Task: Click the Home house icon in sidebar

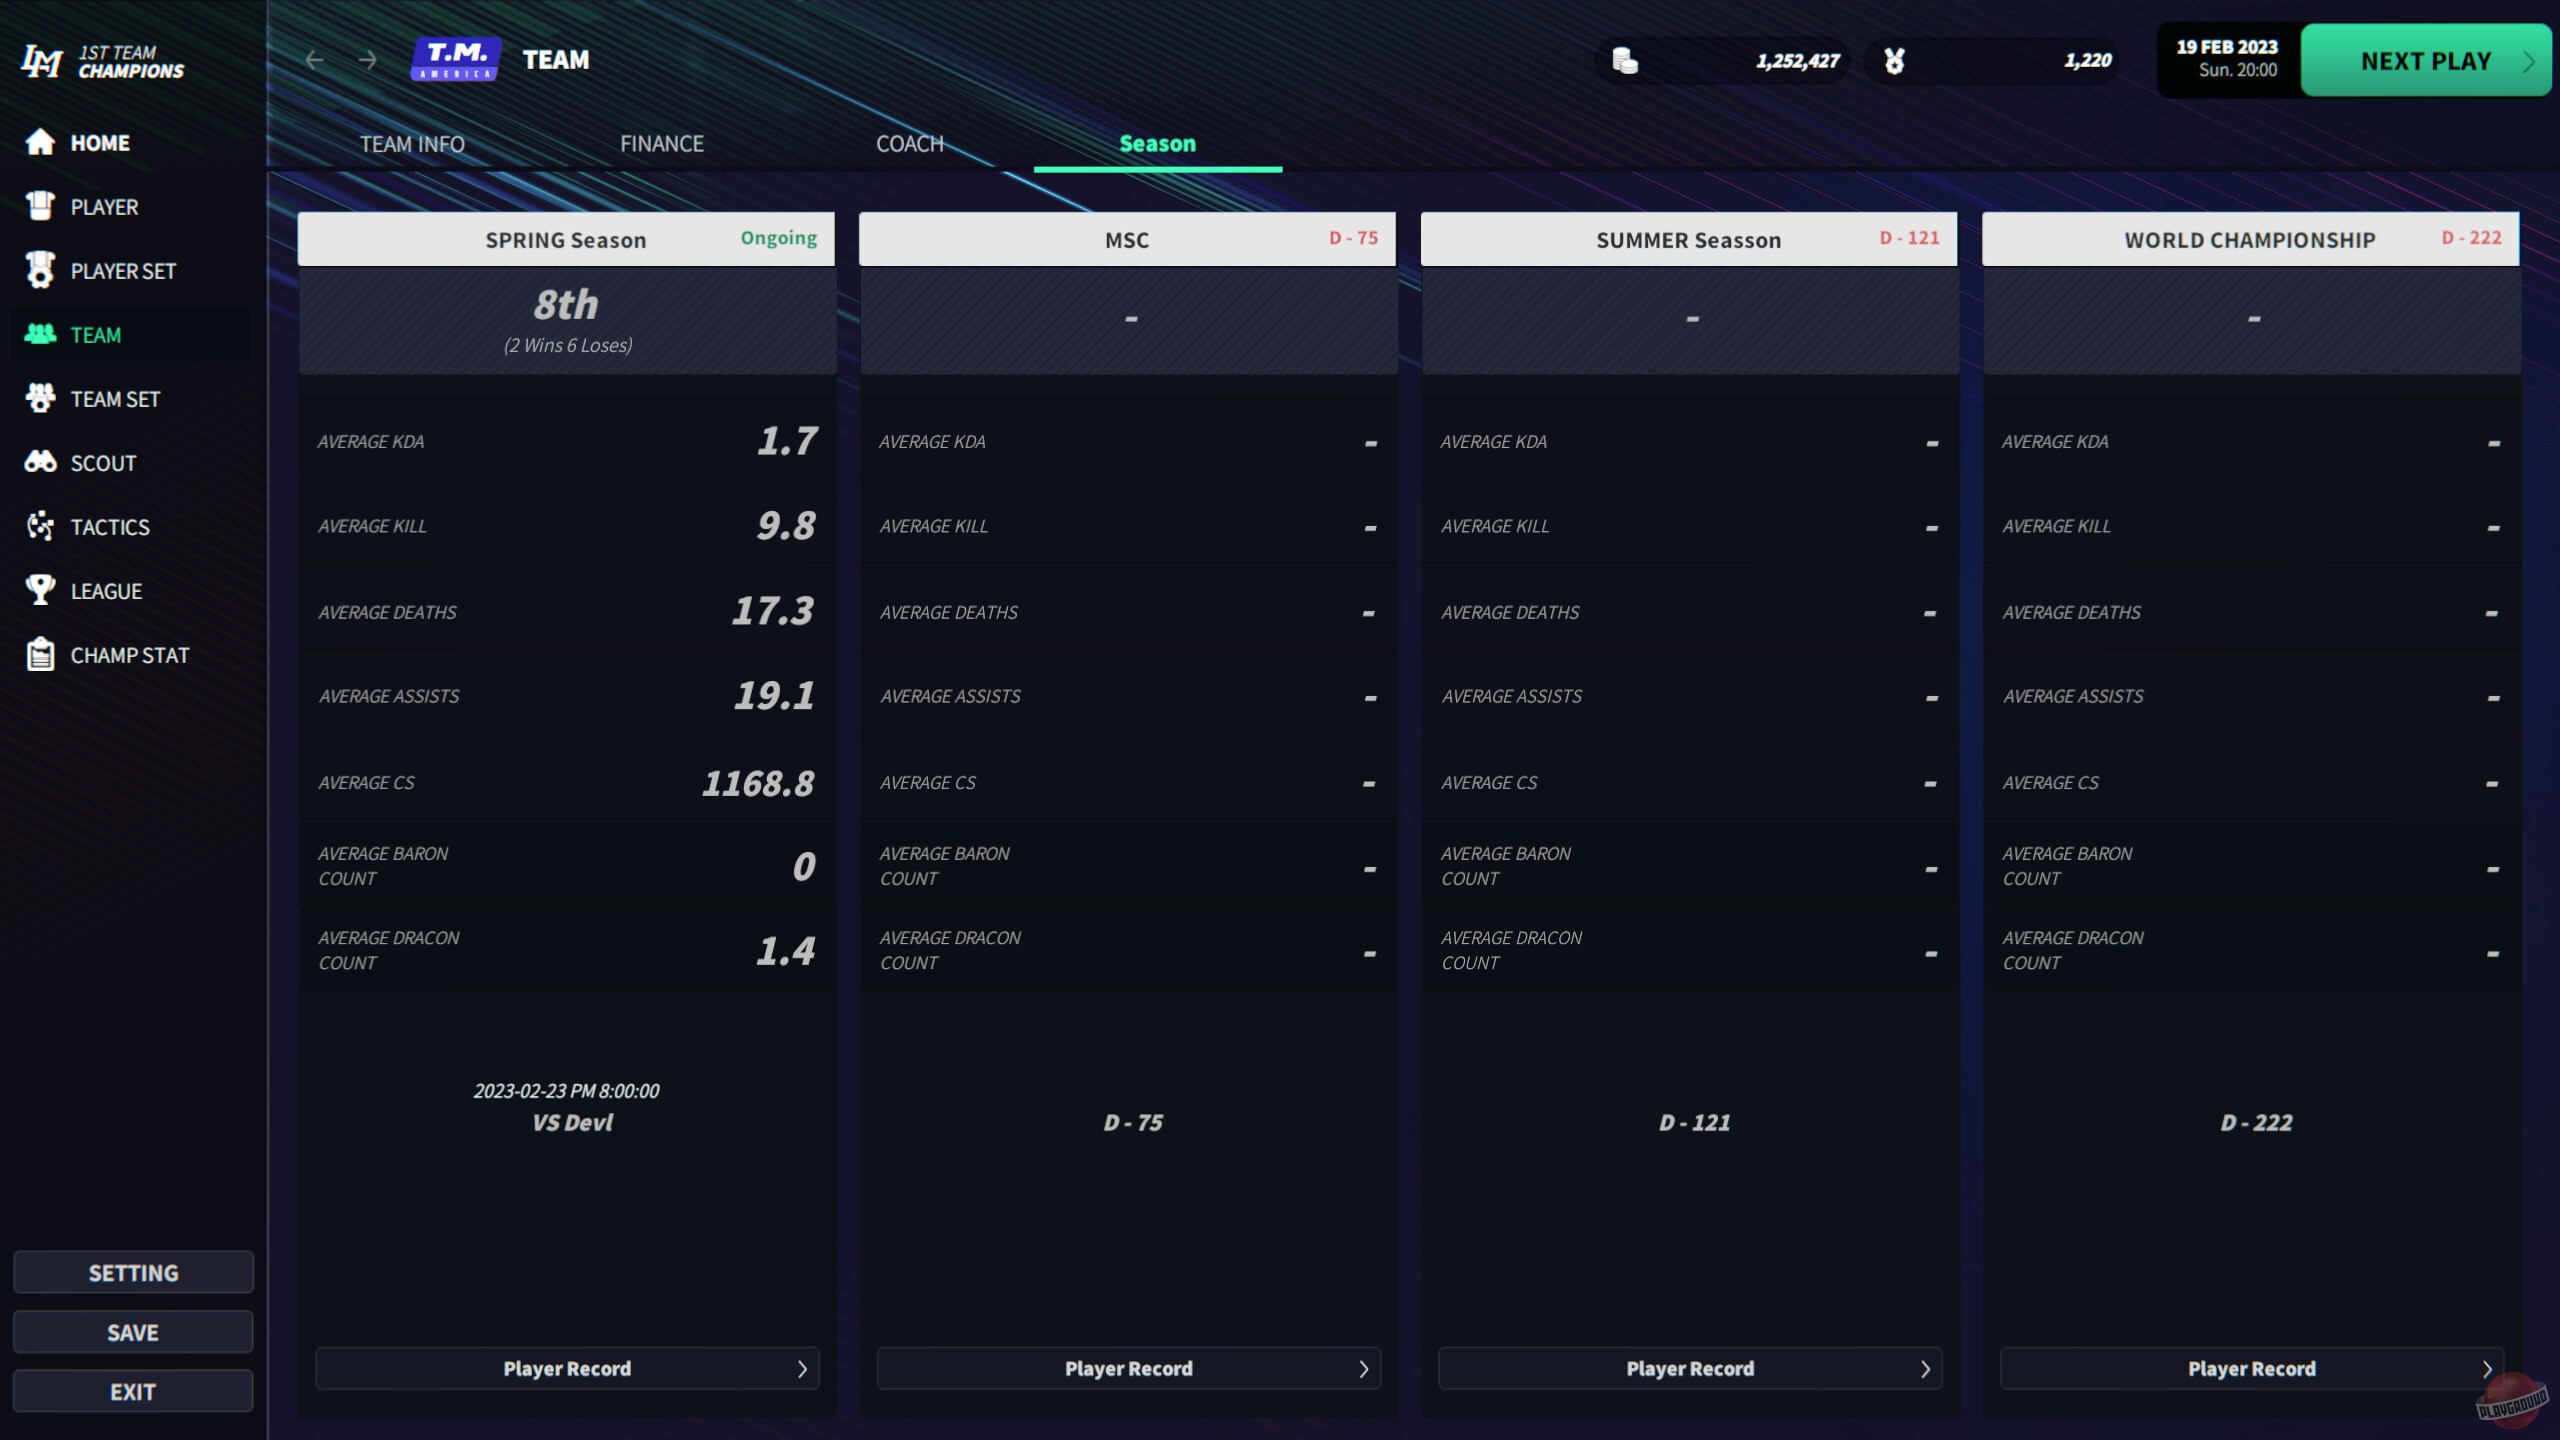Action: (40, 143)
